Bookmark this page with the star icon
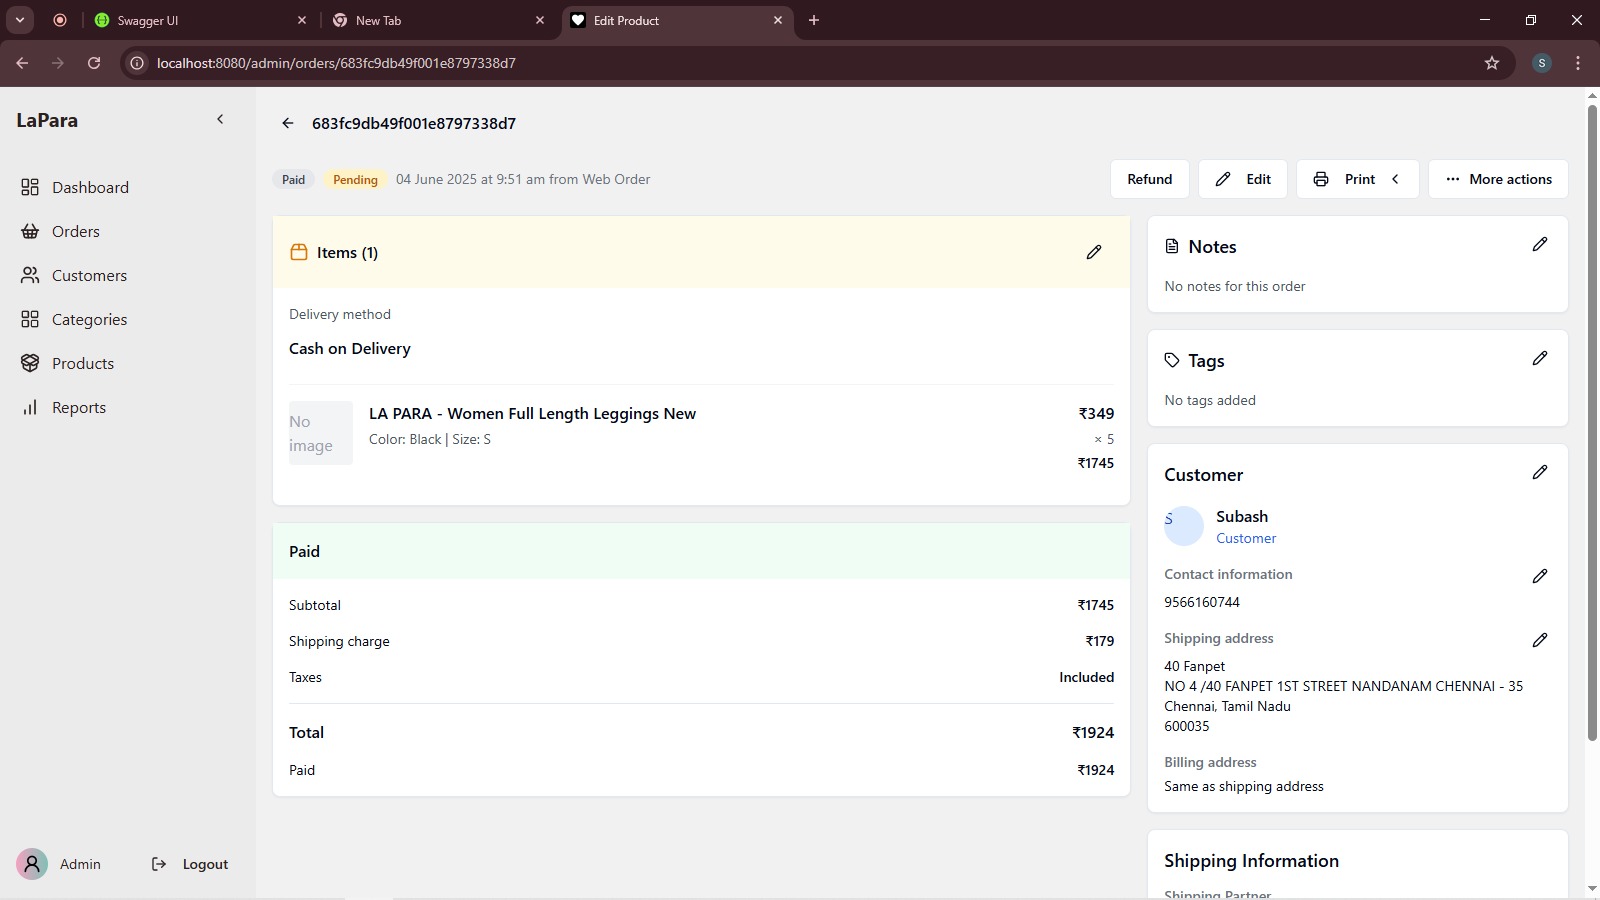The height and width of the screenshot is (900, 1600). (x=1492, y=63)
